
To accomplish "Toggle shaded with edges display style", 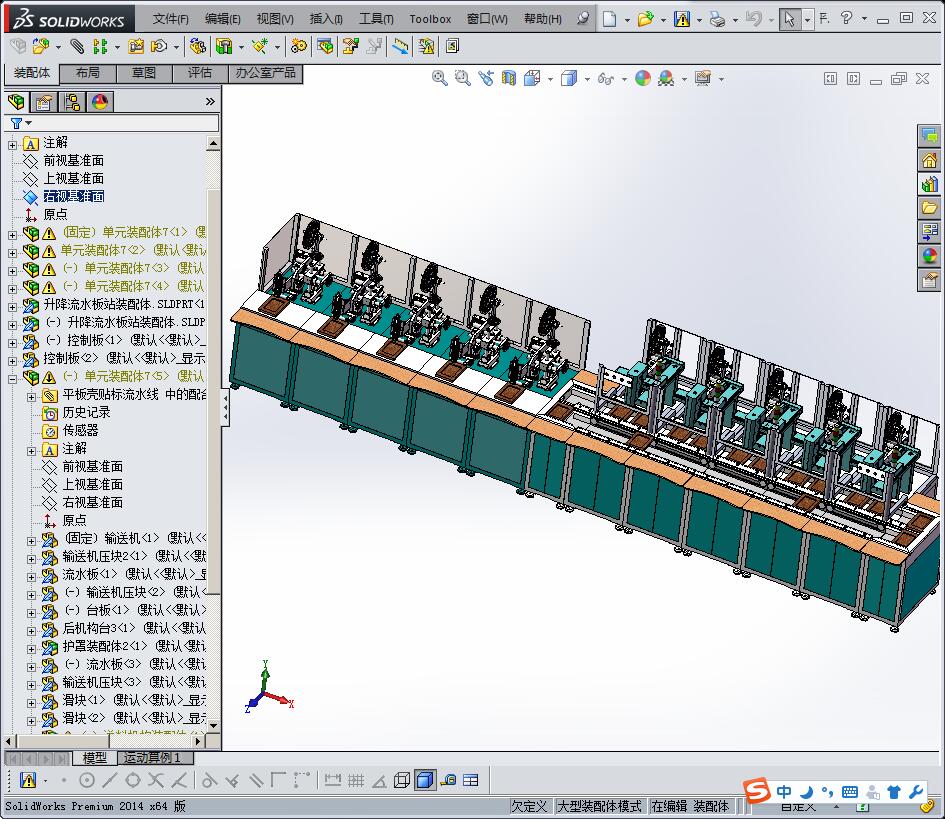I will (568, 78).
